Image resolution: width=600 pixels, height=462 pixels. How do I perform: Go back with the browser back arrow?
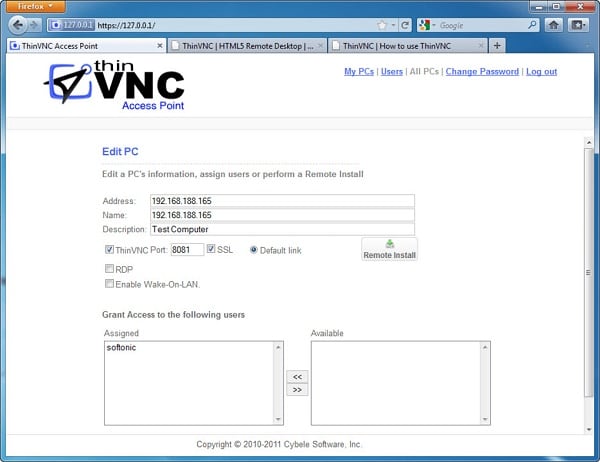tap(18, 25)
